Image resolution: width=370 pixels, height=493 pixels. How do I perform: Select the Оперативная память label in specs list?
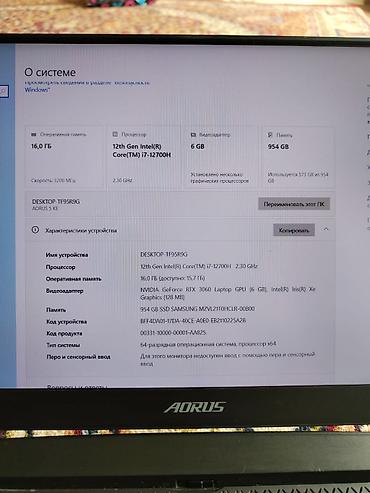pos(73,279)
